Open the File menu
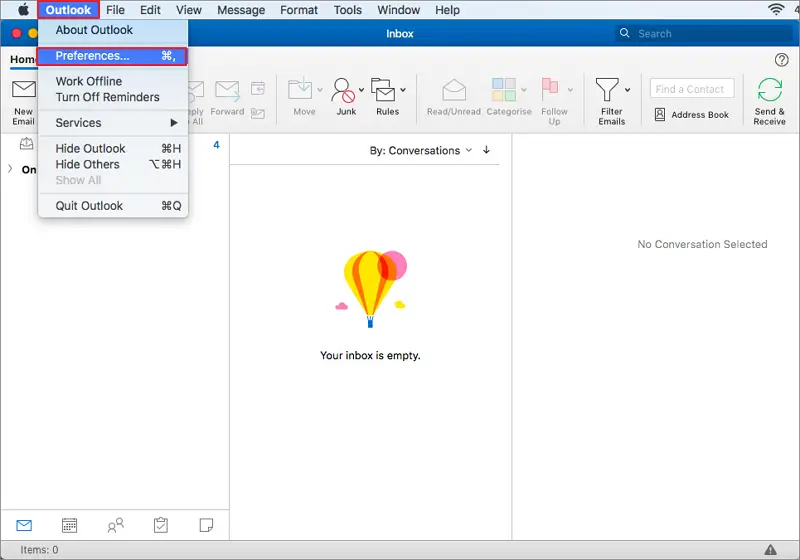Screen dimensions: 800x560 tap(115, 10)
